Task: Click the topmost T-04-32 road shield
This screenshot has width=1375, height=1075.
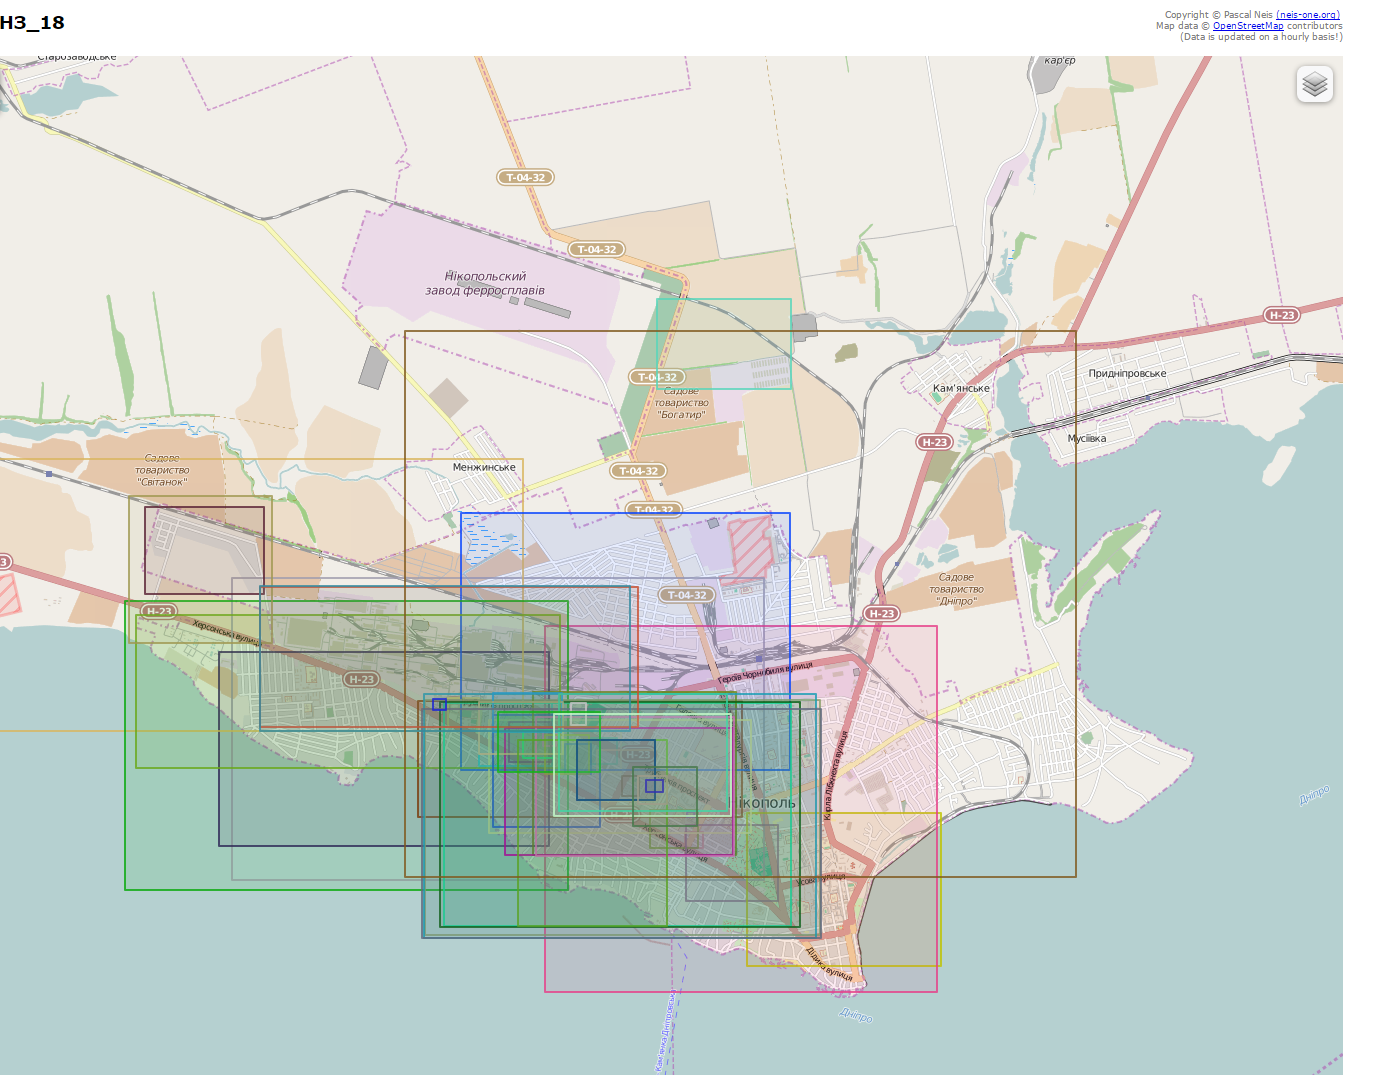Action: point(525,177)
